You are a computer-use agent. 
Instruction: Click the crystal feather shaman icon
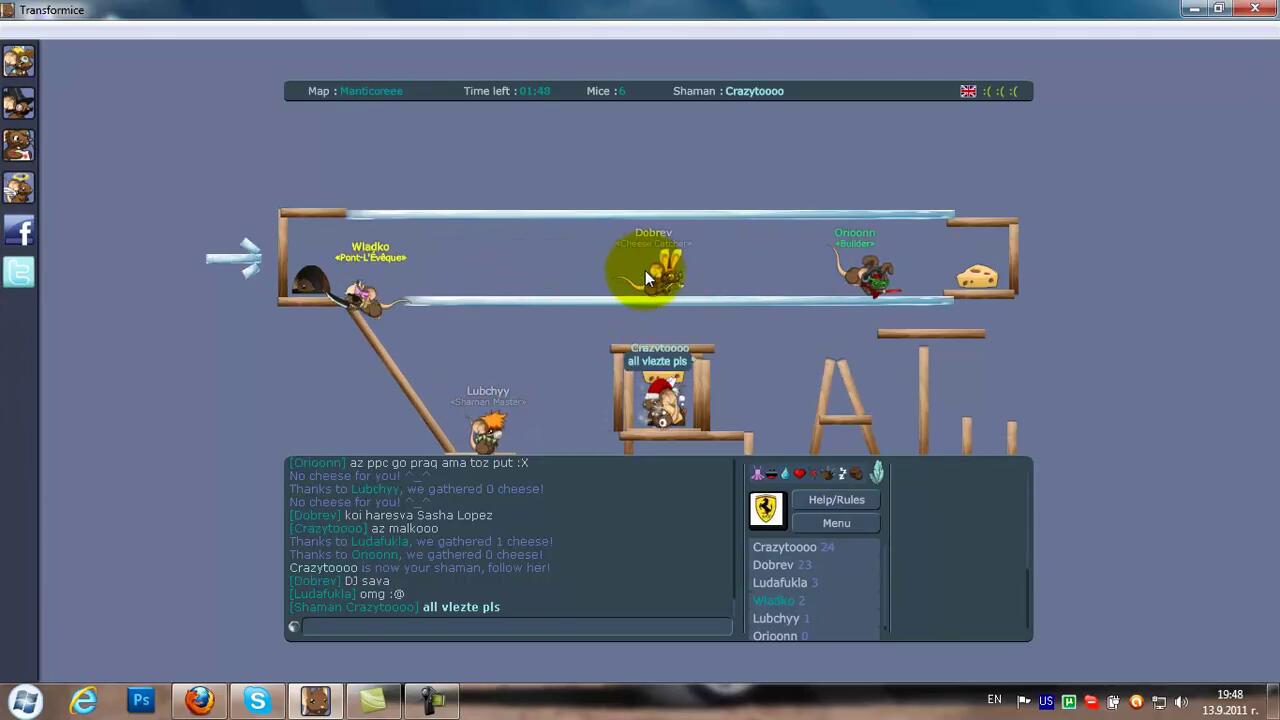(x=877, y=472)
